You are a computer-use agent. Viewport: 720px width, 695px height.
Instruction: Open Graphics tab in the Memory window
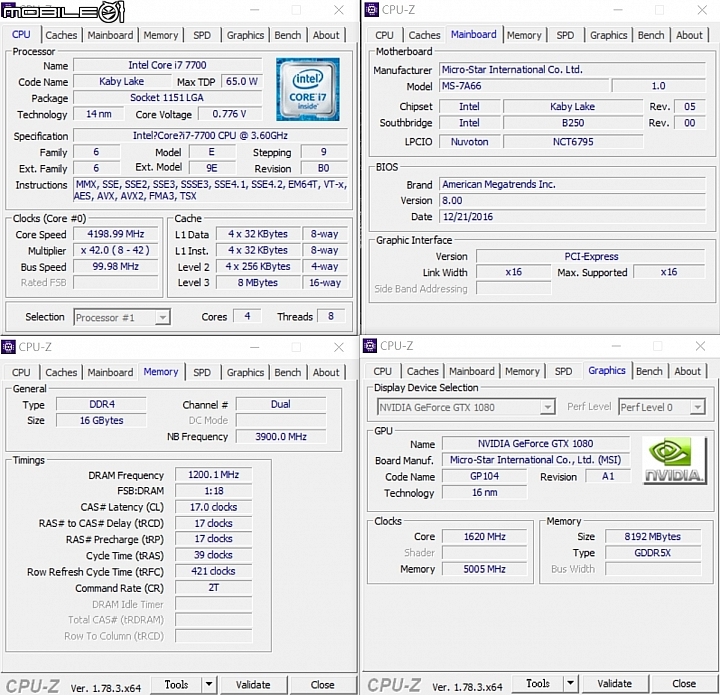click(x=245, y=372)
